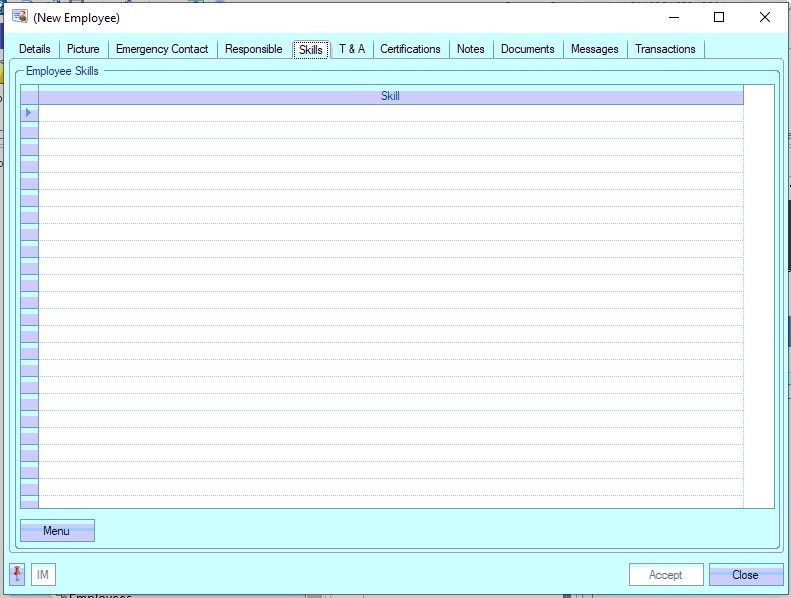Click the New Employee window title icon
Screen dimensions: 791x598
[x=19, y=17]
